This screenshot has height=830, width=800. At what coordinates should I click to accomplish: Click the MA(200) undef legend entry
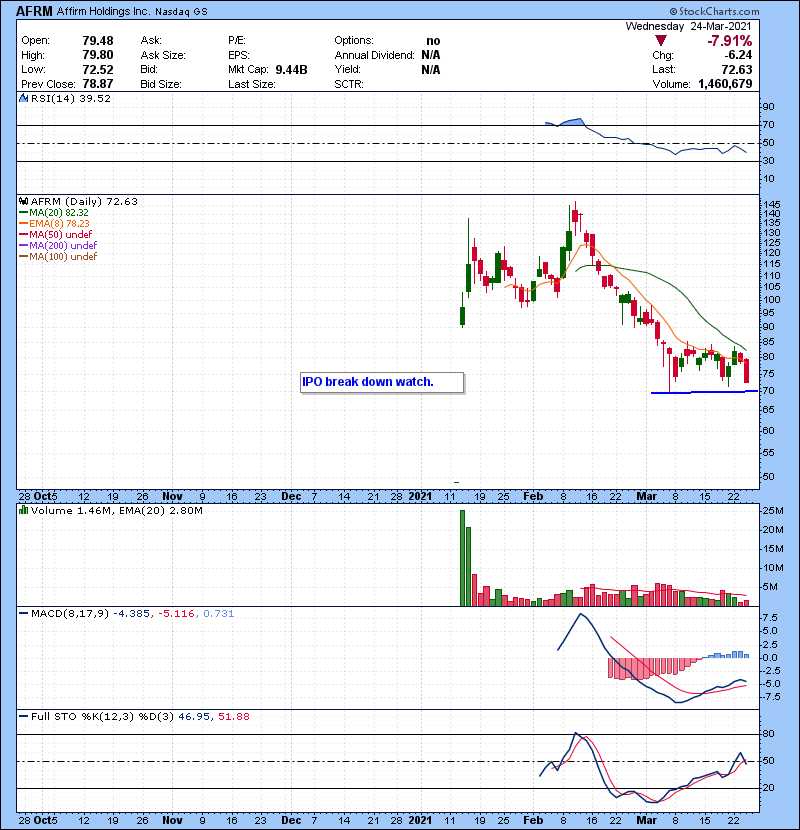[x=58, y=245]
